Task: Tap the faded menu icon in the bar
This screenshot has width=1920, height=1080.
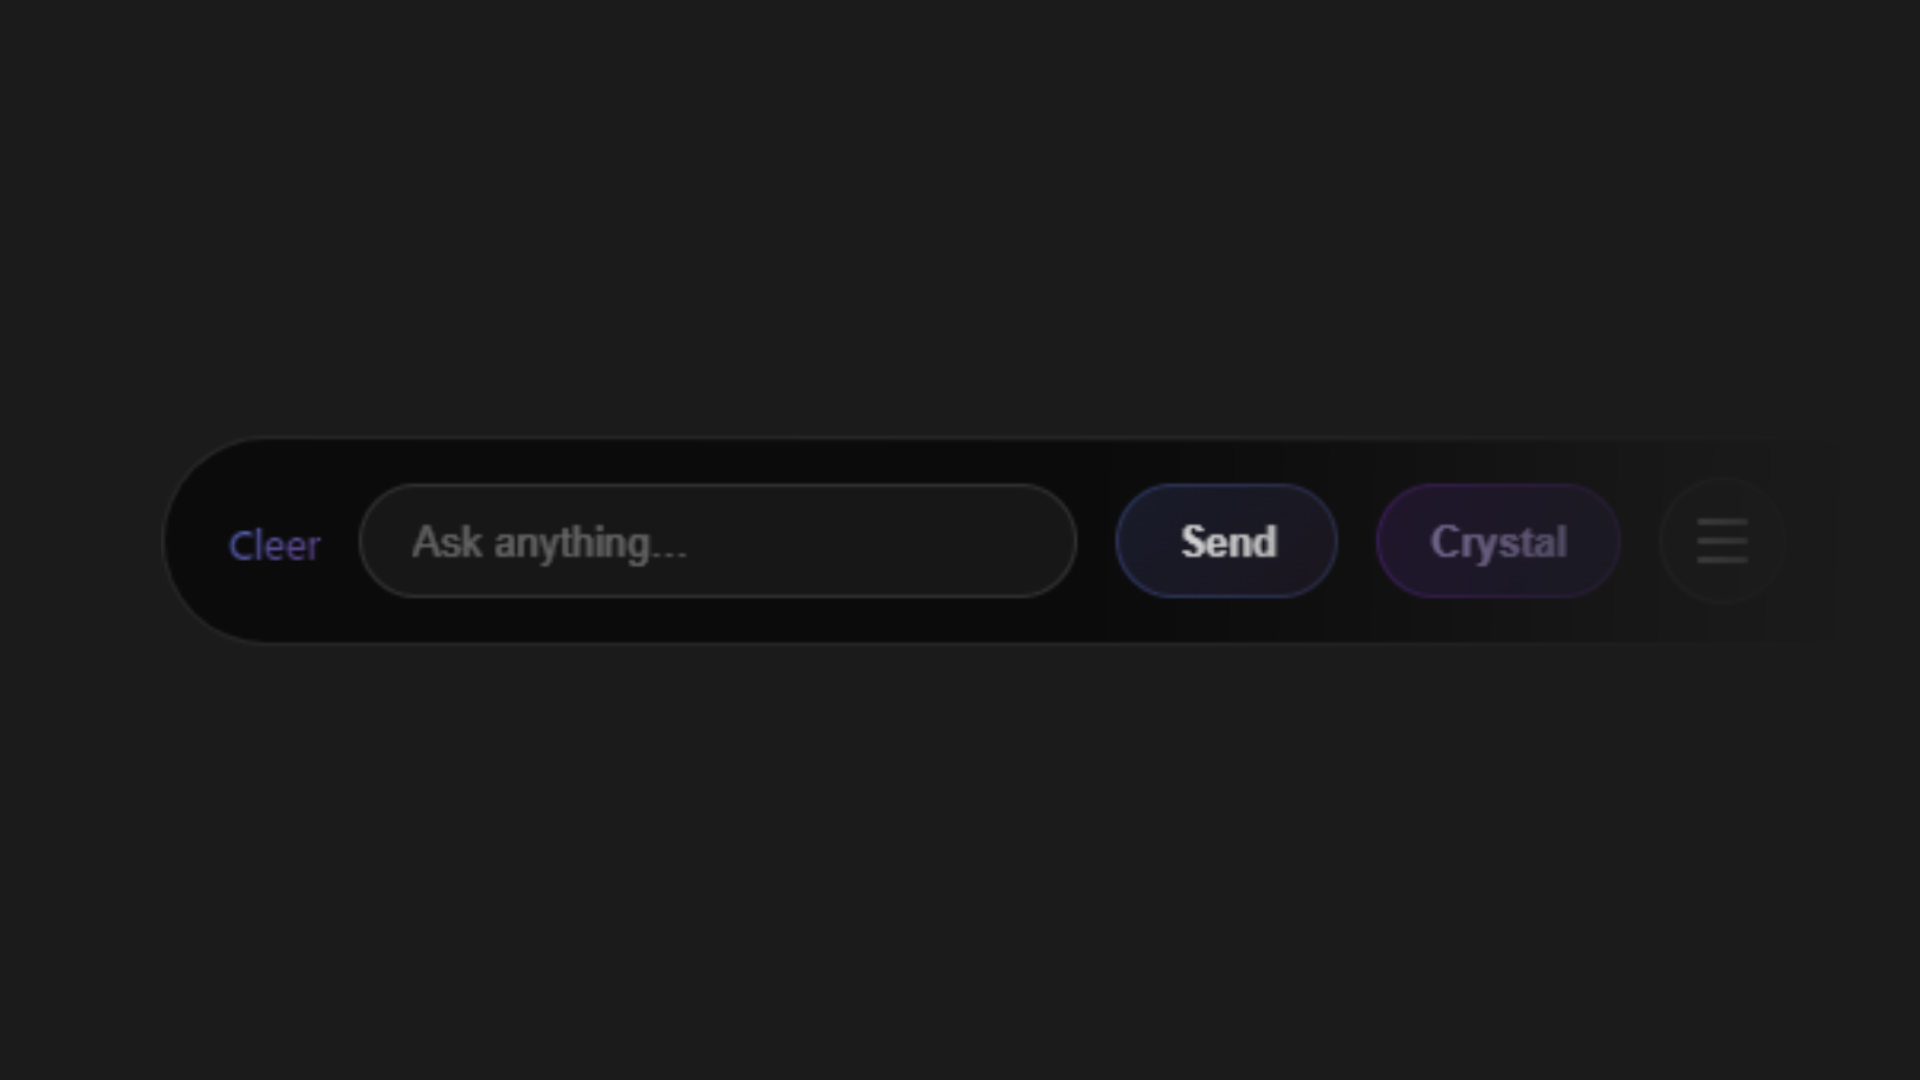Action: point(1722,541)
